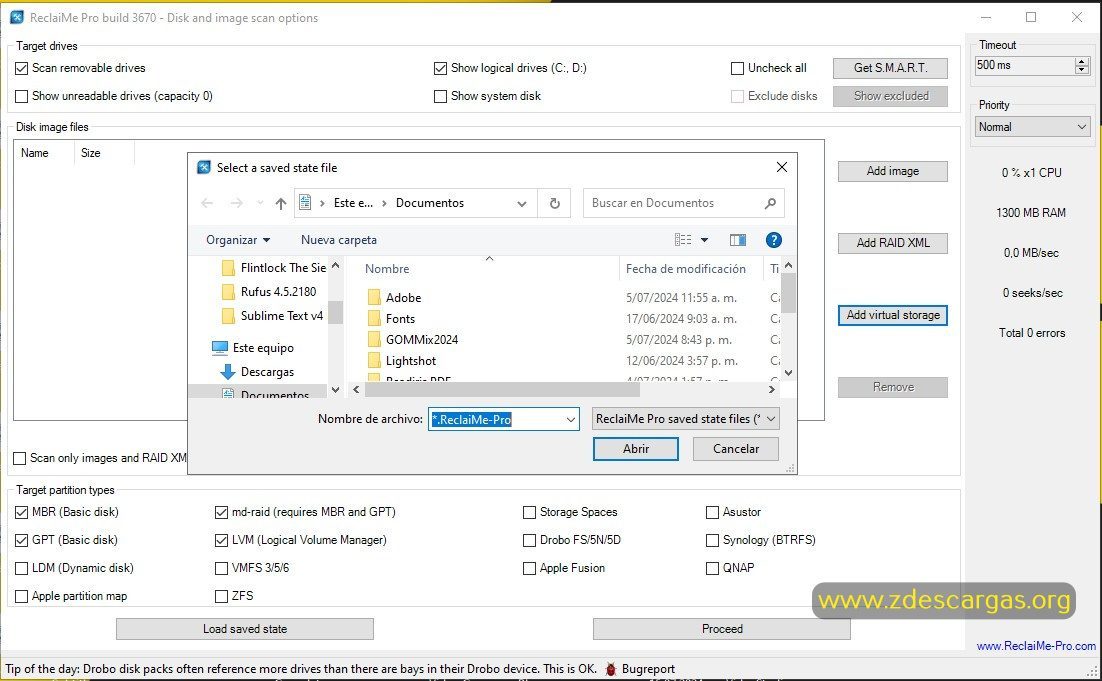Close the Select a saved state file dialog
Image resolution: width=1102 pixels, height=681 pixels.
(x=782, y=167)
